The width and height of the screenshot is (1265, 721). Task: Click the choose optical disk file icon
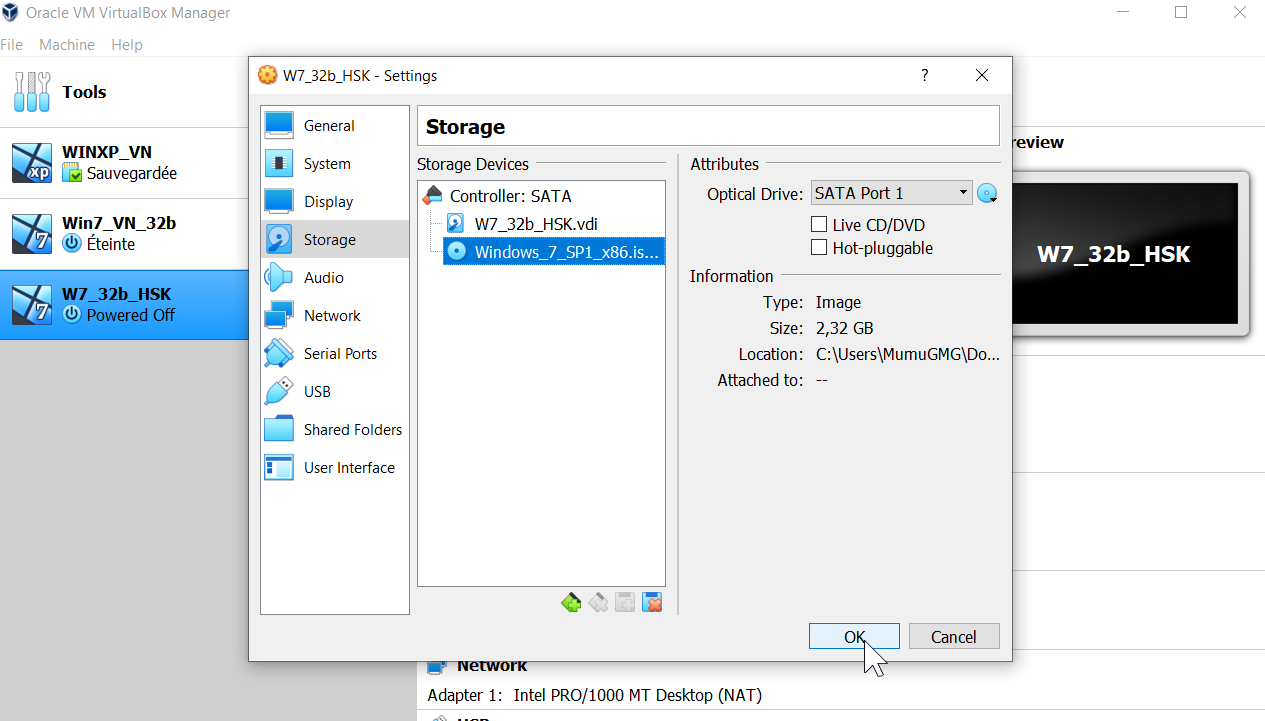[988, 194]
